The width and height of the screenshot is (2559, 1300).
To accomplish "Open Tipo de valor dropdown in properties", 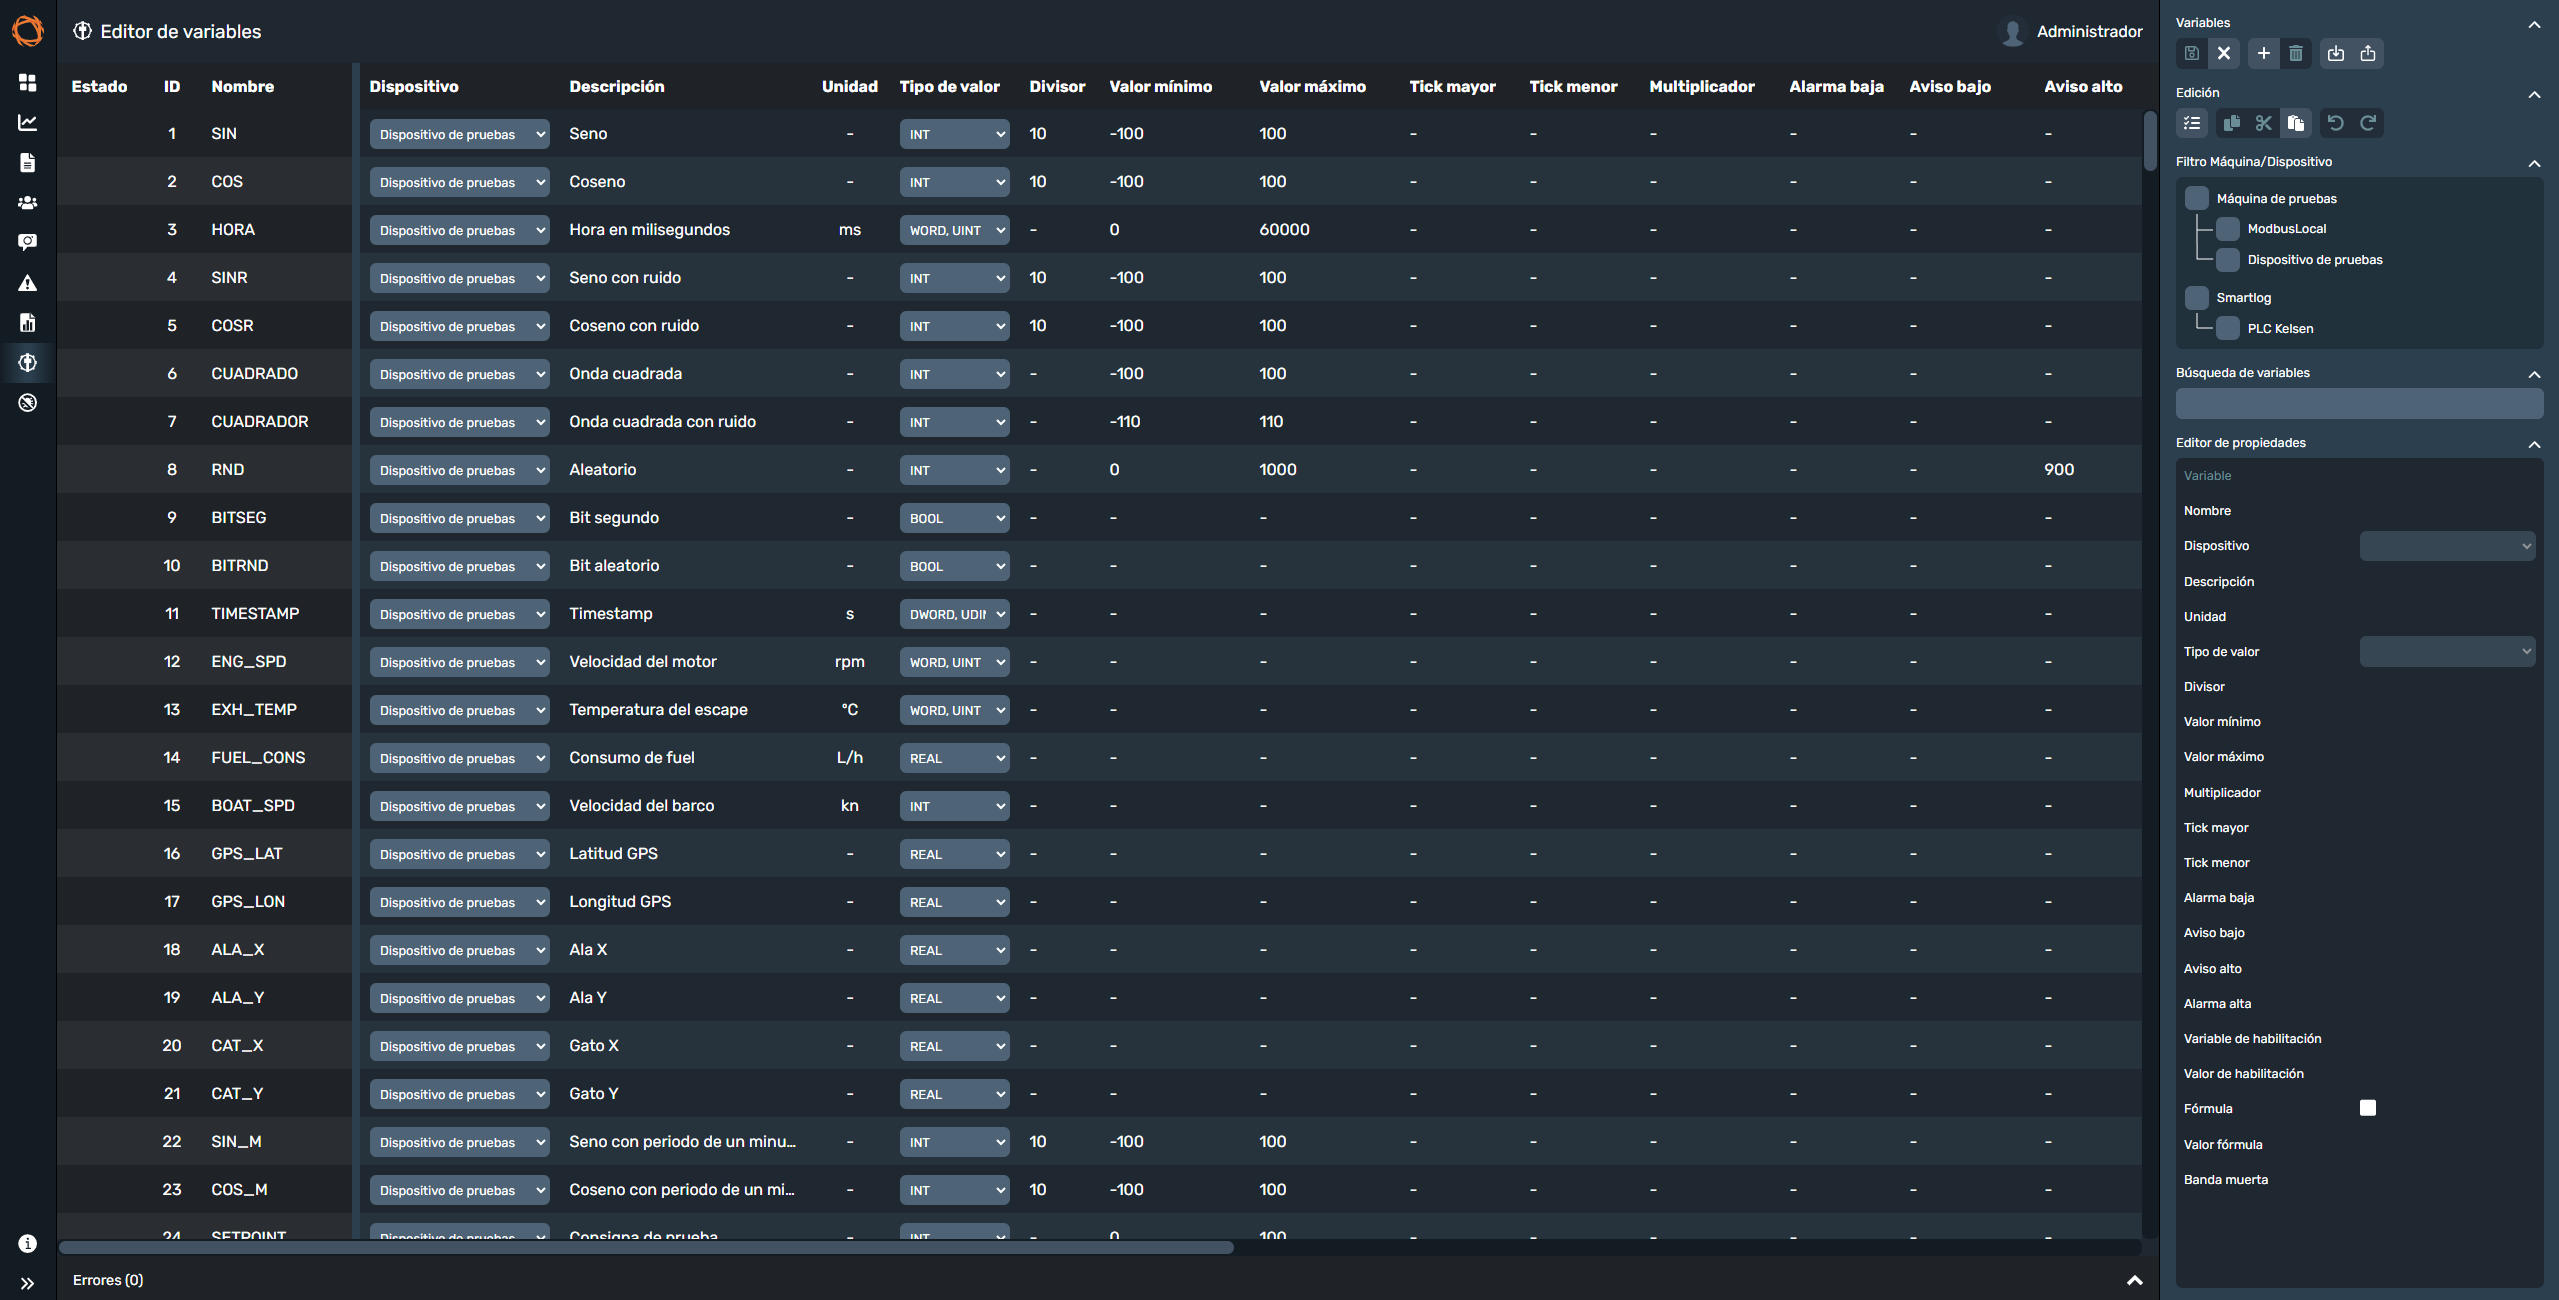I will [2447, 652].
